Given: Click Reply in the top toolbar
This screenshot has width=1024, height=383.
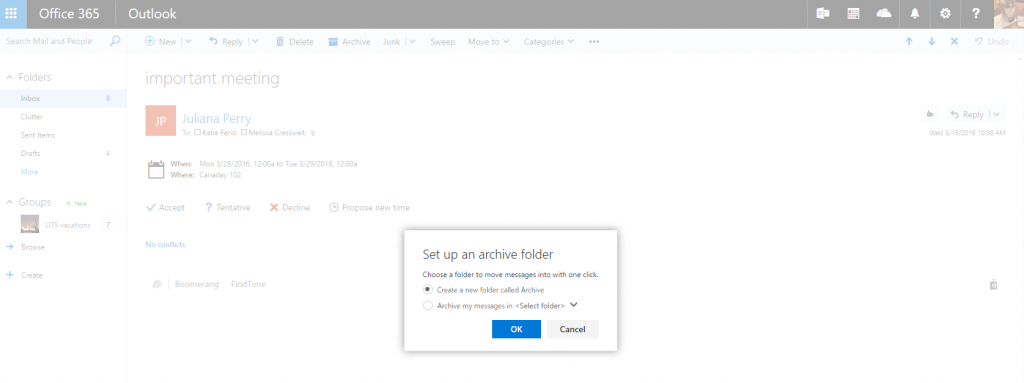Looking at the screenshot, I should [225, 41].
